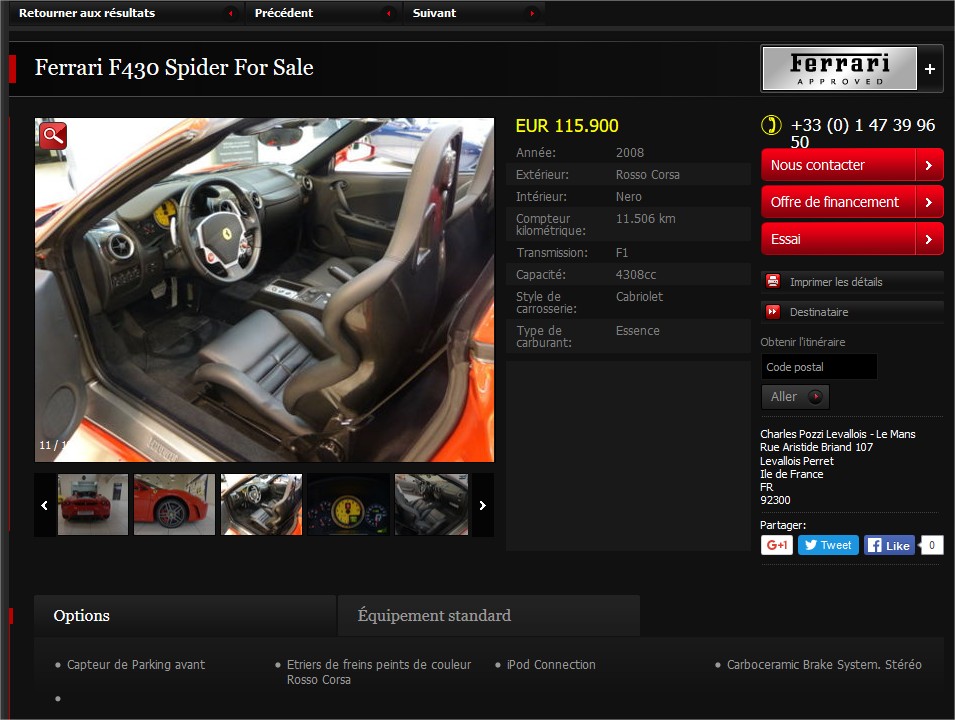955x720 pixels.
Task: Go to Précédent listing
Action: click(284, 13)
